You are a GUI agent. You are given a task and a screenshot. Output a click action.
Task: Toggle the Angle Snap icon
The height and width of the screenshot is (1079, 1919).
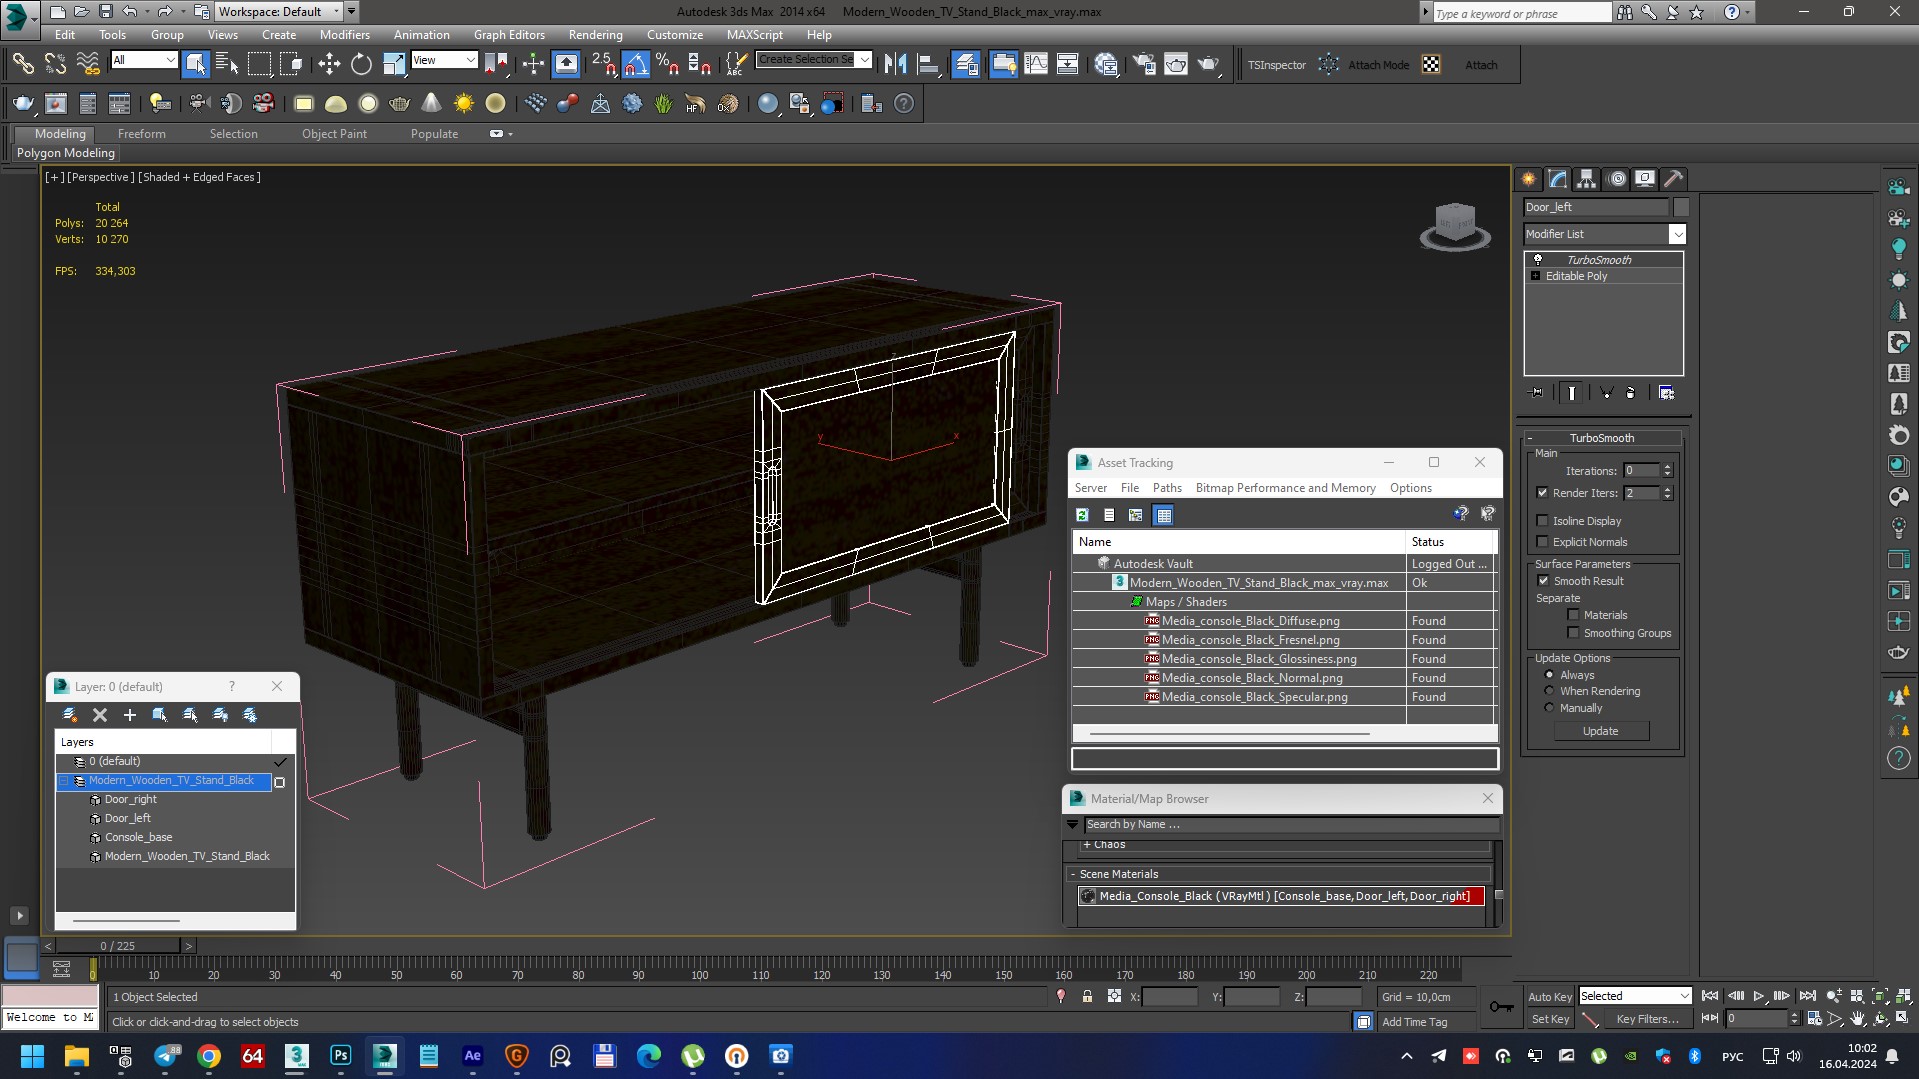(636, 64)
